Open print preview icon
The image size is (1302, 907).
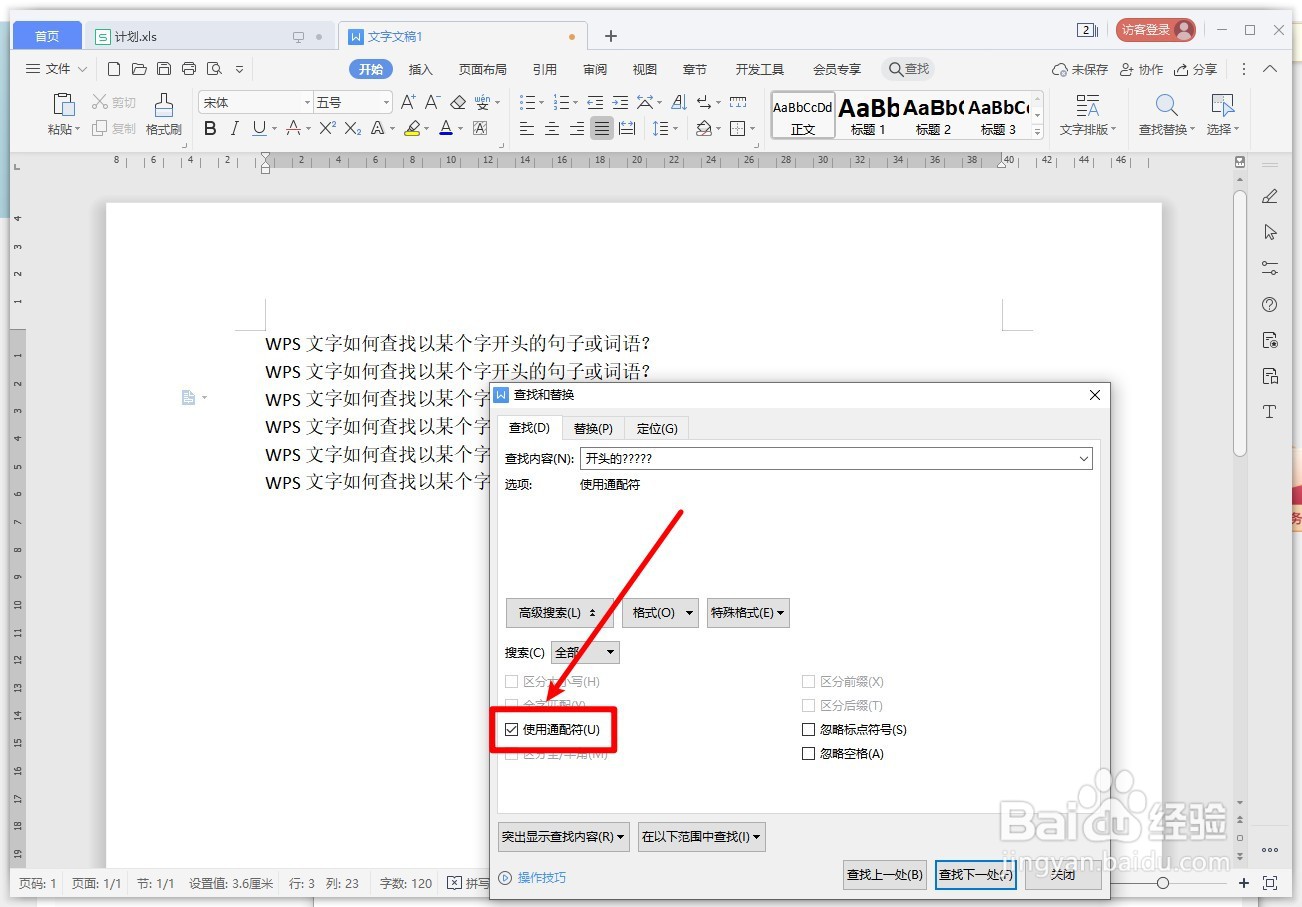click(x=214, y=69)
